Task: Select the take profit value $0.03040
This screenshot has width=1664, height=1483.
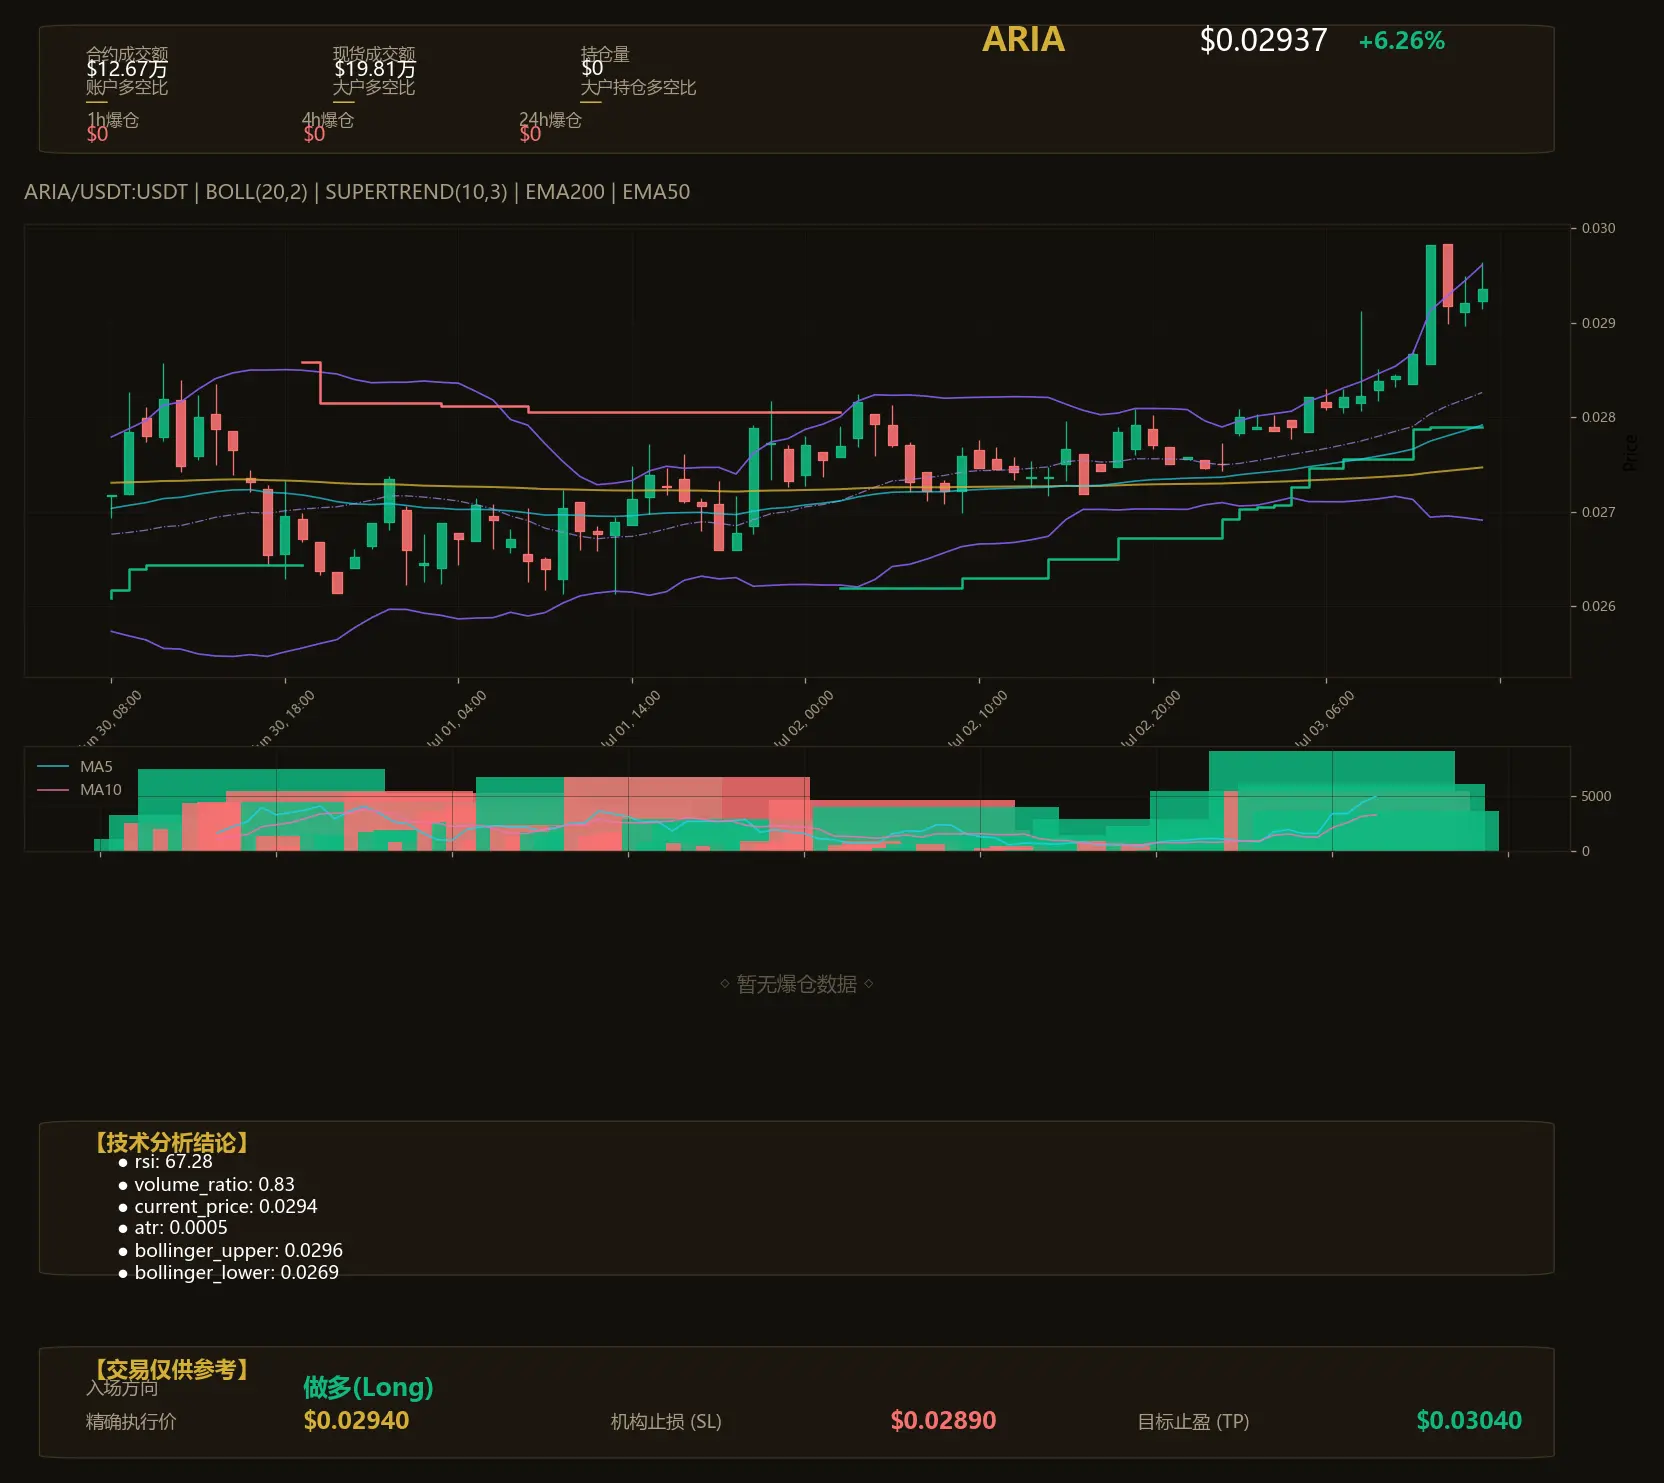Action: pyautogui.click(x=1469, y=1420)
